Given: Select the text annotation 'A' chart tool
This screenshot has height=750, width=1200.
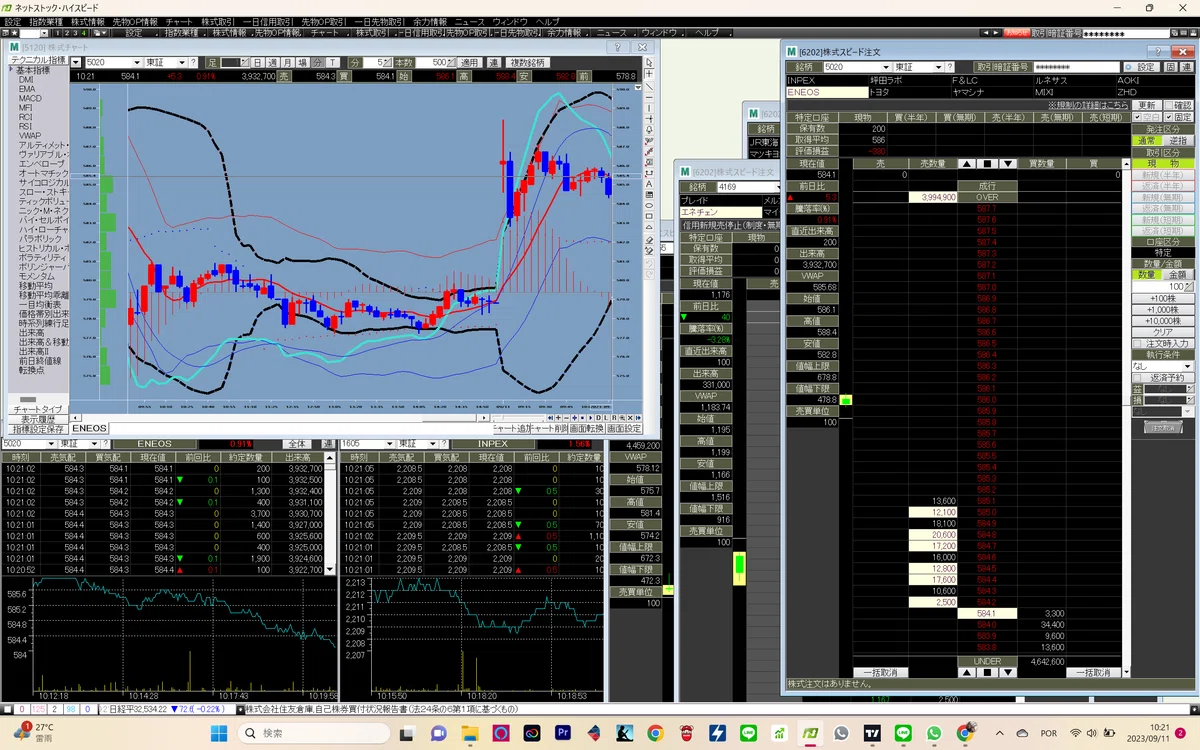Looking at the screenshot, I should pyautogui.click(x=649, y=184).
